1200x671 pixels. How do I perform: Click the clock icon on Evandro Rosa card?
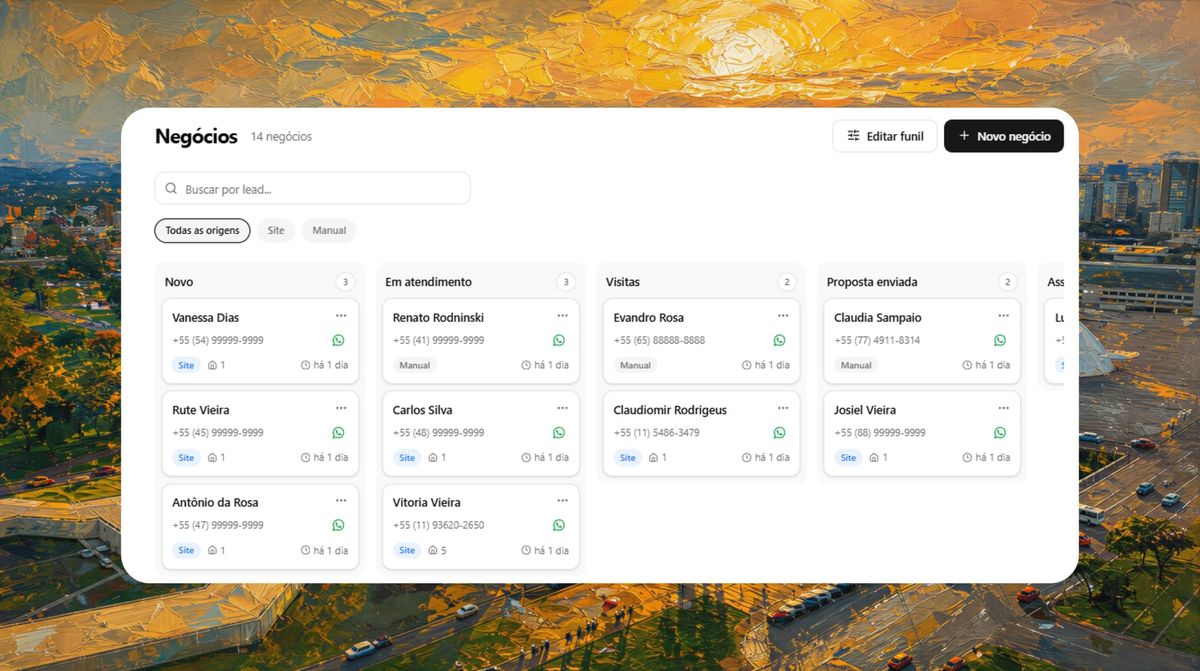pos(747,365)
